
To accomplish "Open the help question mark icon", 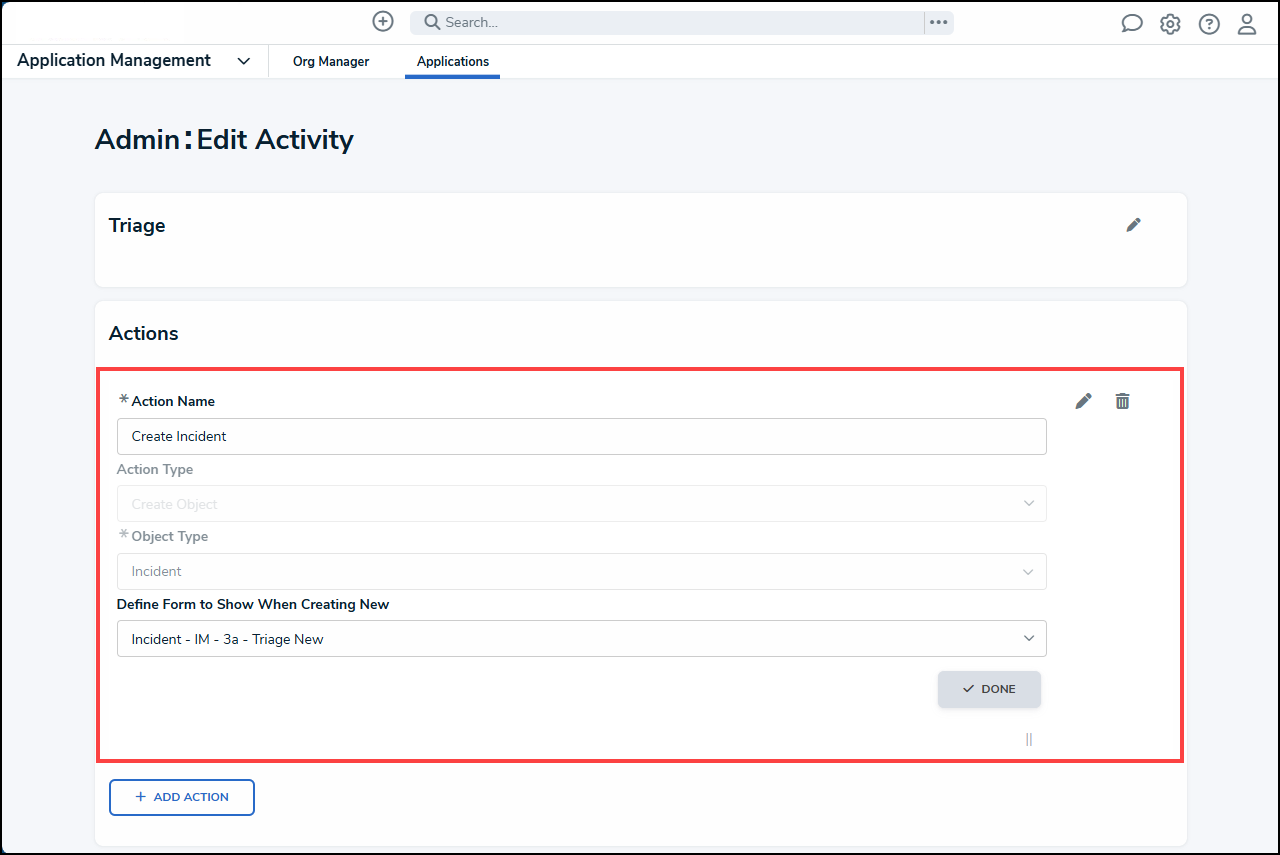I will tap(1209, 24).
